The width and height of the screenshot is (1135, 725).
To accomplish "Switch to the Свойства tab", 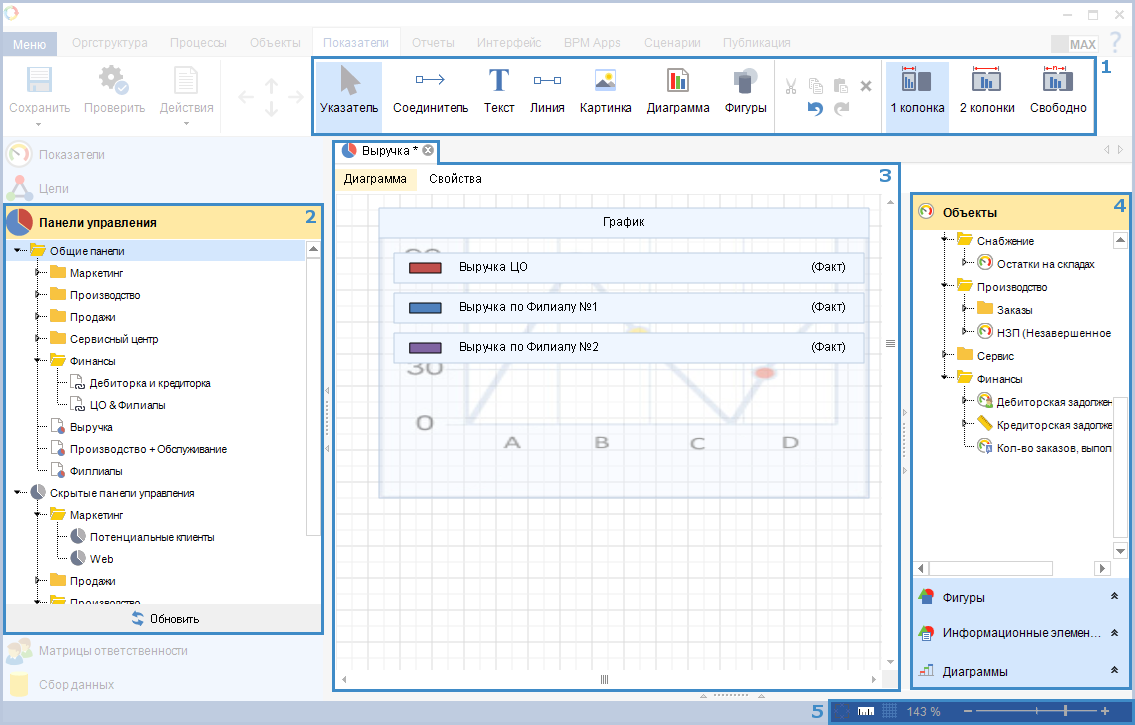I will (x=455, y=179).
